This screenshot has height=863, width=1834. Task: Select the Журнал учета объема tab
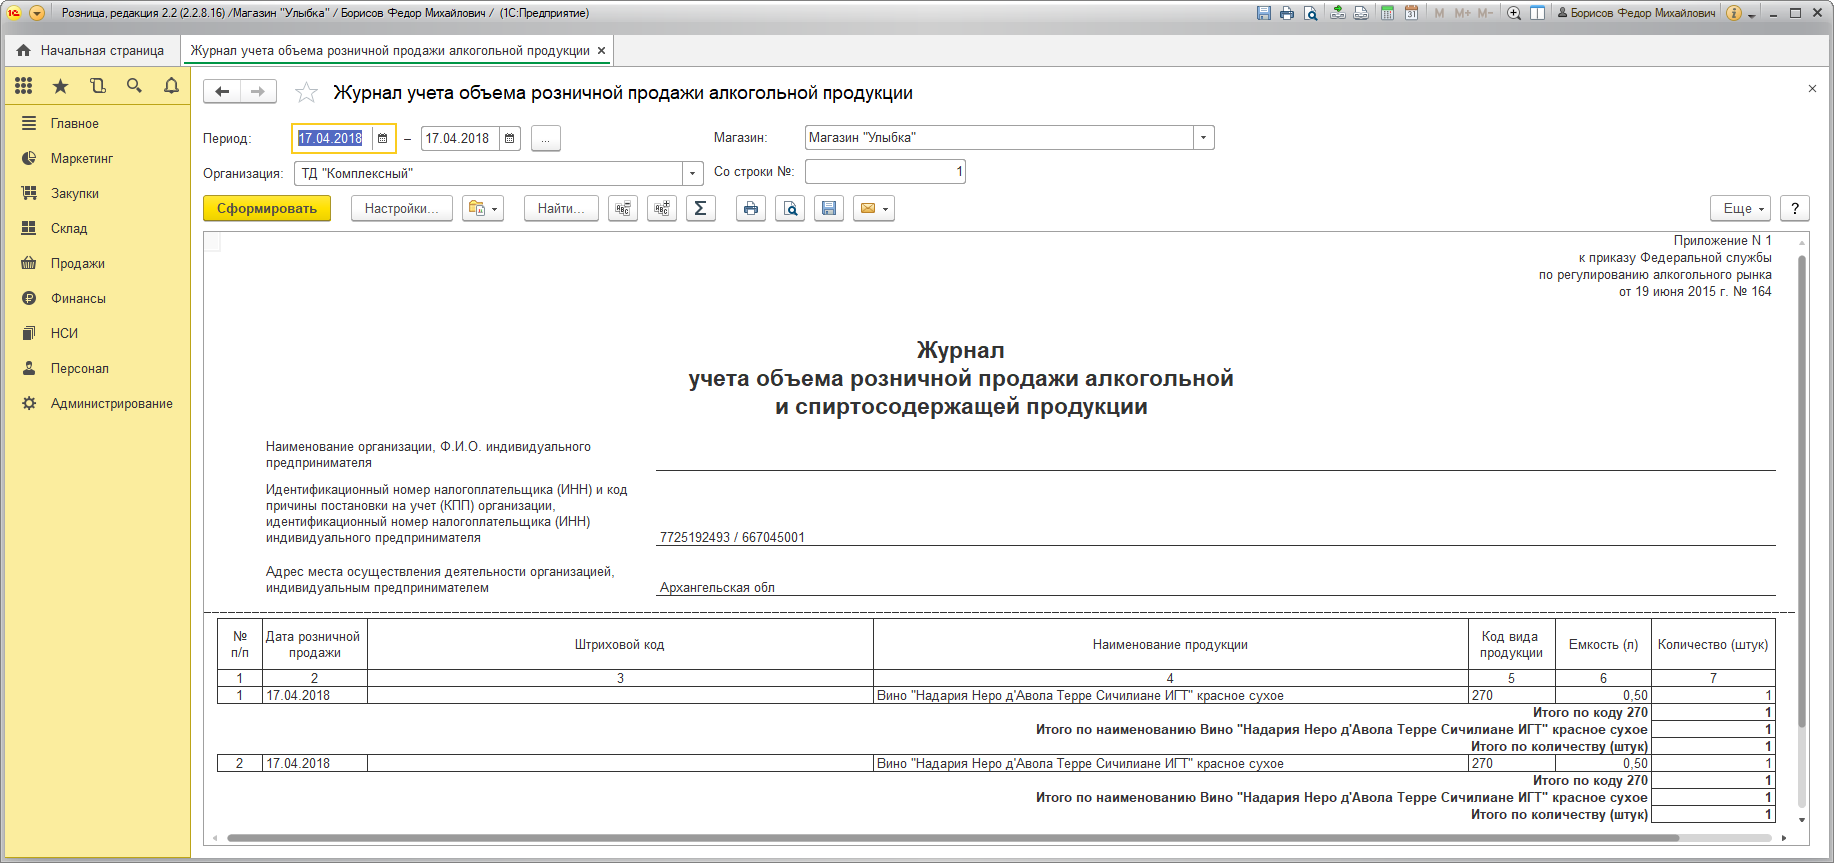390,51
